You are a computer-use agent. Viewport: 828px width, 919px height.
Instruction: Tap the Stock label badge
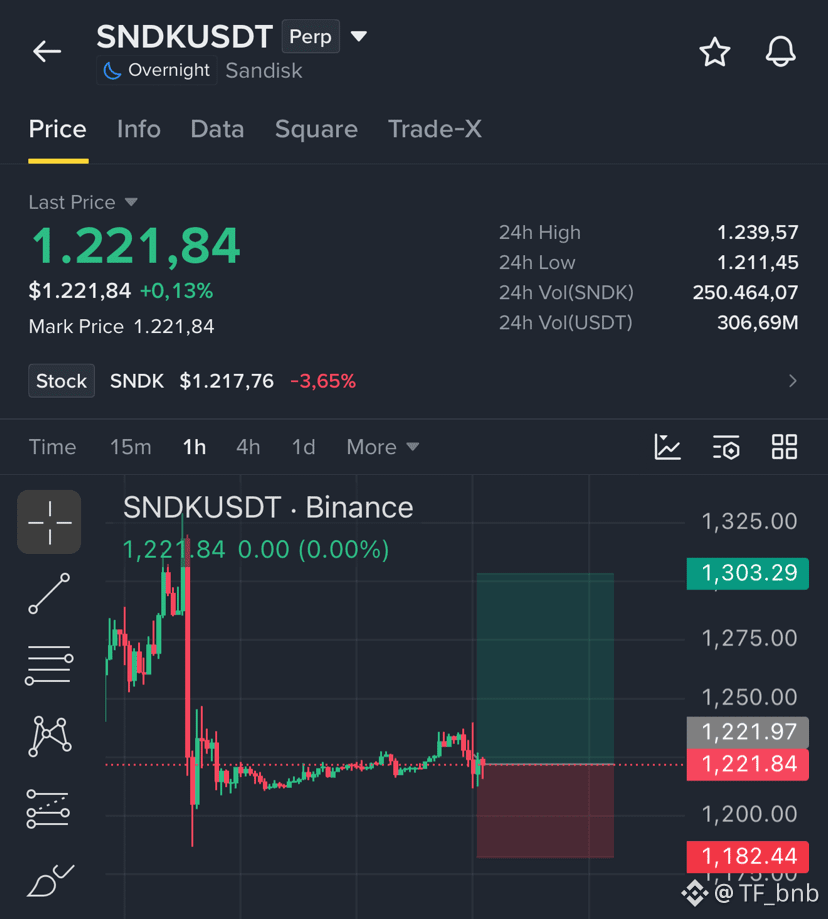point(62,381)
